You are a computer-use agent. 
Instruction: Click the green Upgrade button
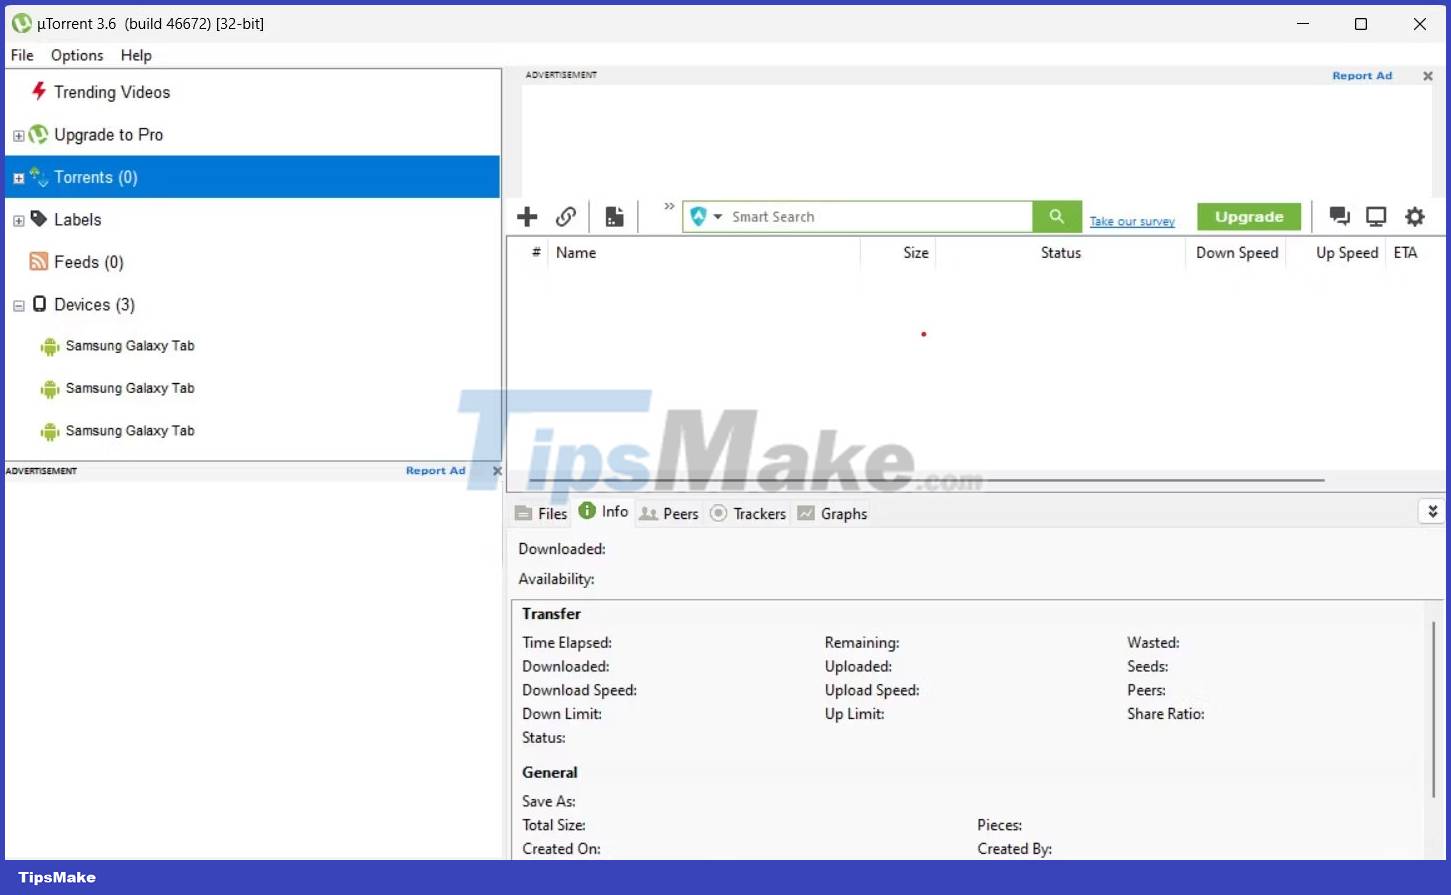tap(1248, 216)
